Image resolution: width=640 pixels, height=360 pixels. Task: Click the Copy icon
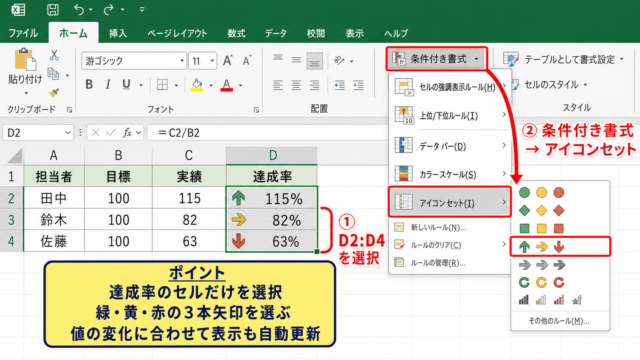[53, 74]
